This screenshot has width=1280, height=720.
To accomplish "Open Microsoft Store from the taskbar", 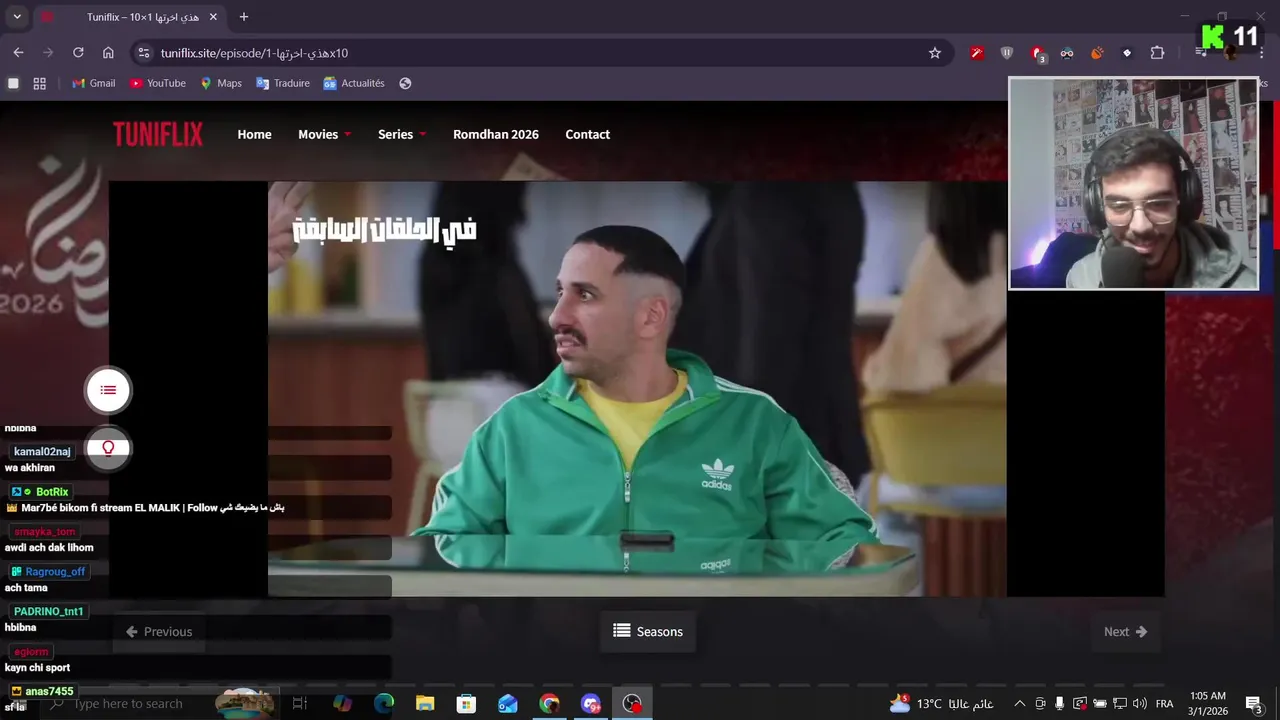I will click(466, 704).
